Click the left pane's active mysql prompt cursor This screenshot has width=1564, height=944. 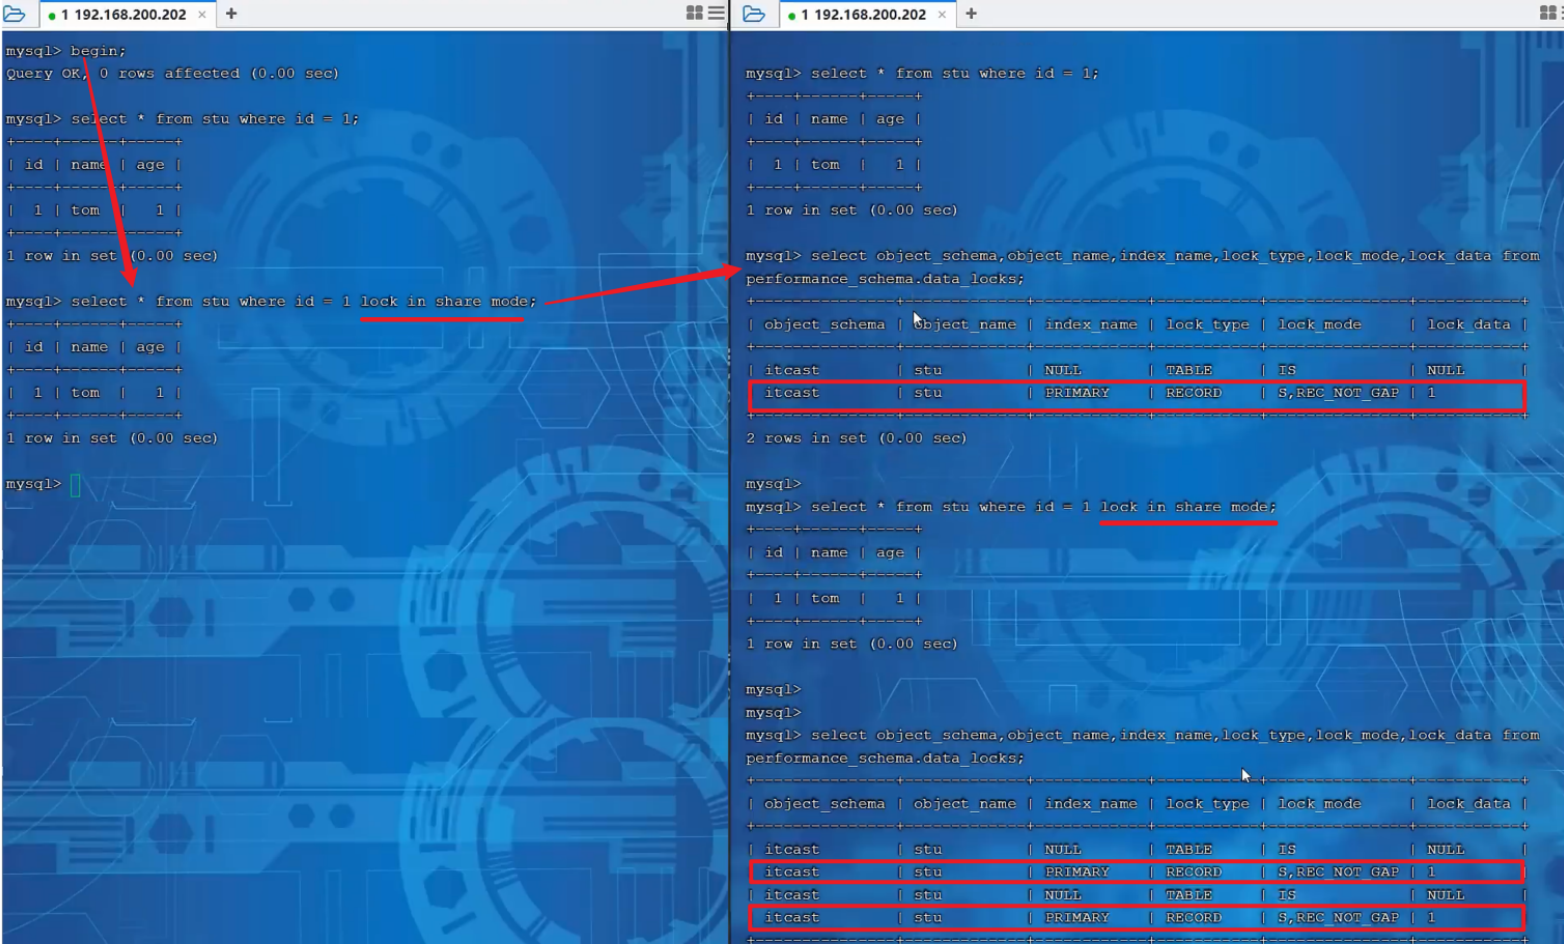point(75,485)
